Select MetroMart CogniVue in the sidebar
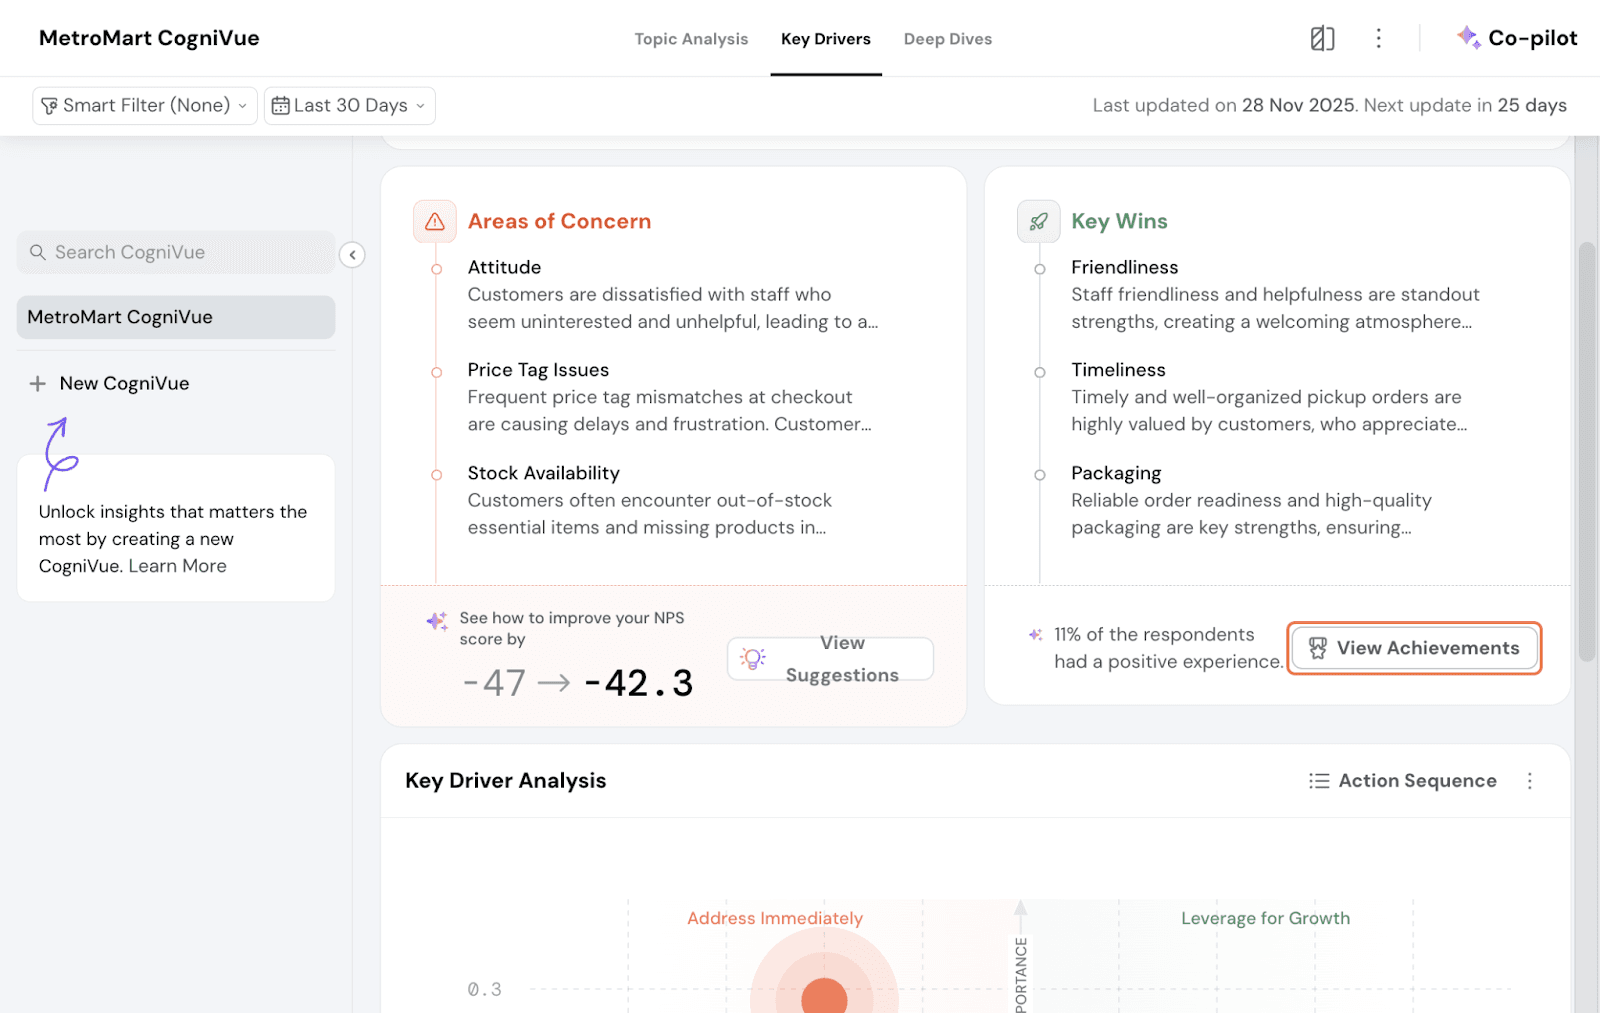Screen dimensions: 1600x1013 pos(176,318)
